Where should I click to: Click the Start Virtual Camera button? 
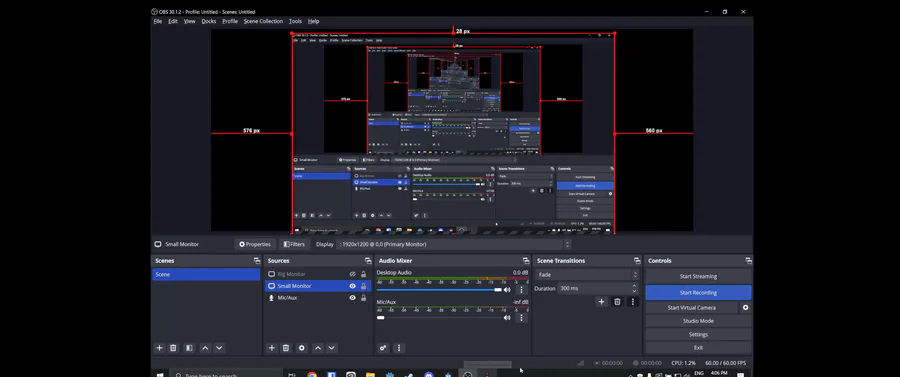pyautogui.click(x=692, y=308)
